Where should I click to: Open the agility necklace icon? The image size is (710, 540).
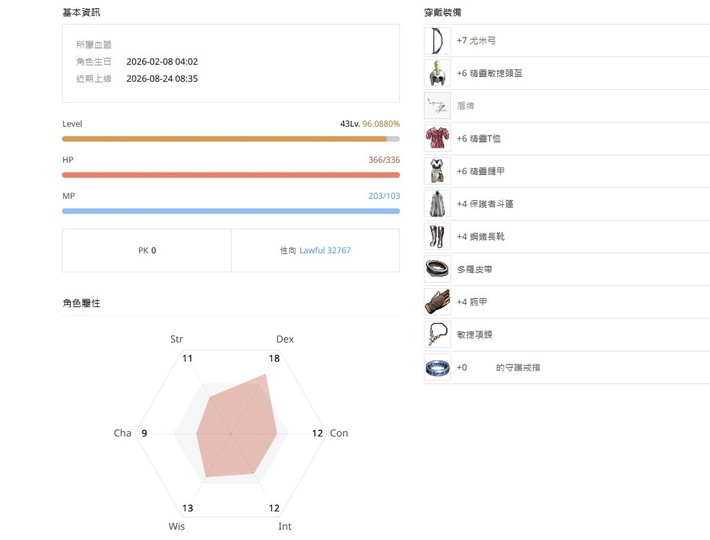(x=437, y=335)
